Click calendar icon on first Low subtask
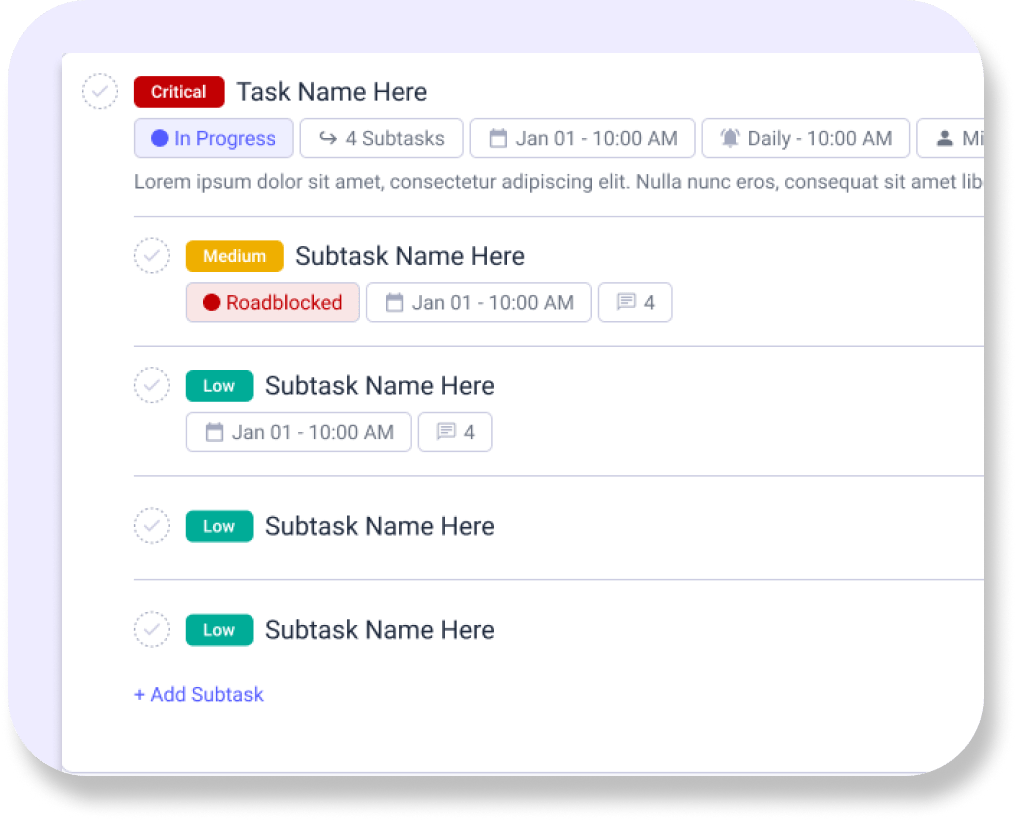This screenshot has height=820, width=1016. [214, 432]
